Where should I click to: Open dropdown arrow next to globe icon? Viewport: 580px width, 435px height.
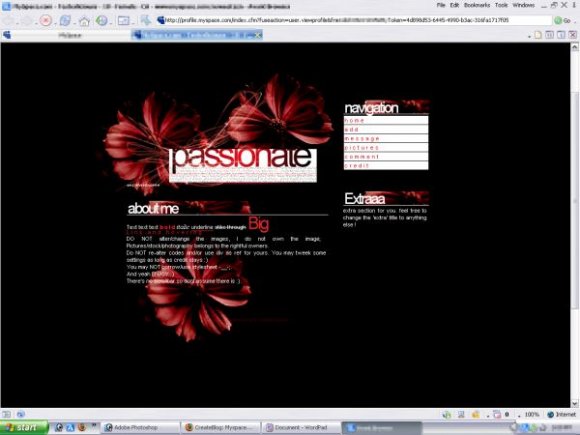[110, 23]
